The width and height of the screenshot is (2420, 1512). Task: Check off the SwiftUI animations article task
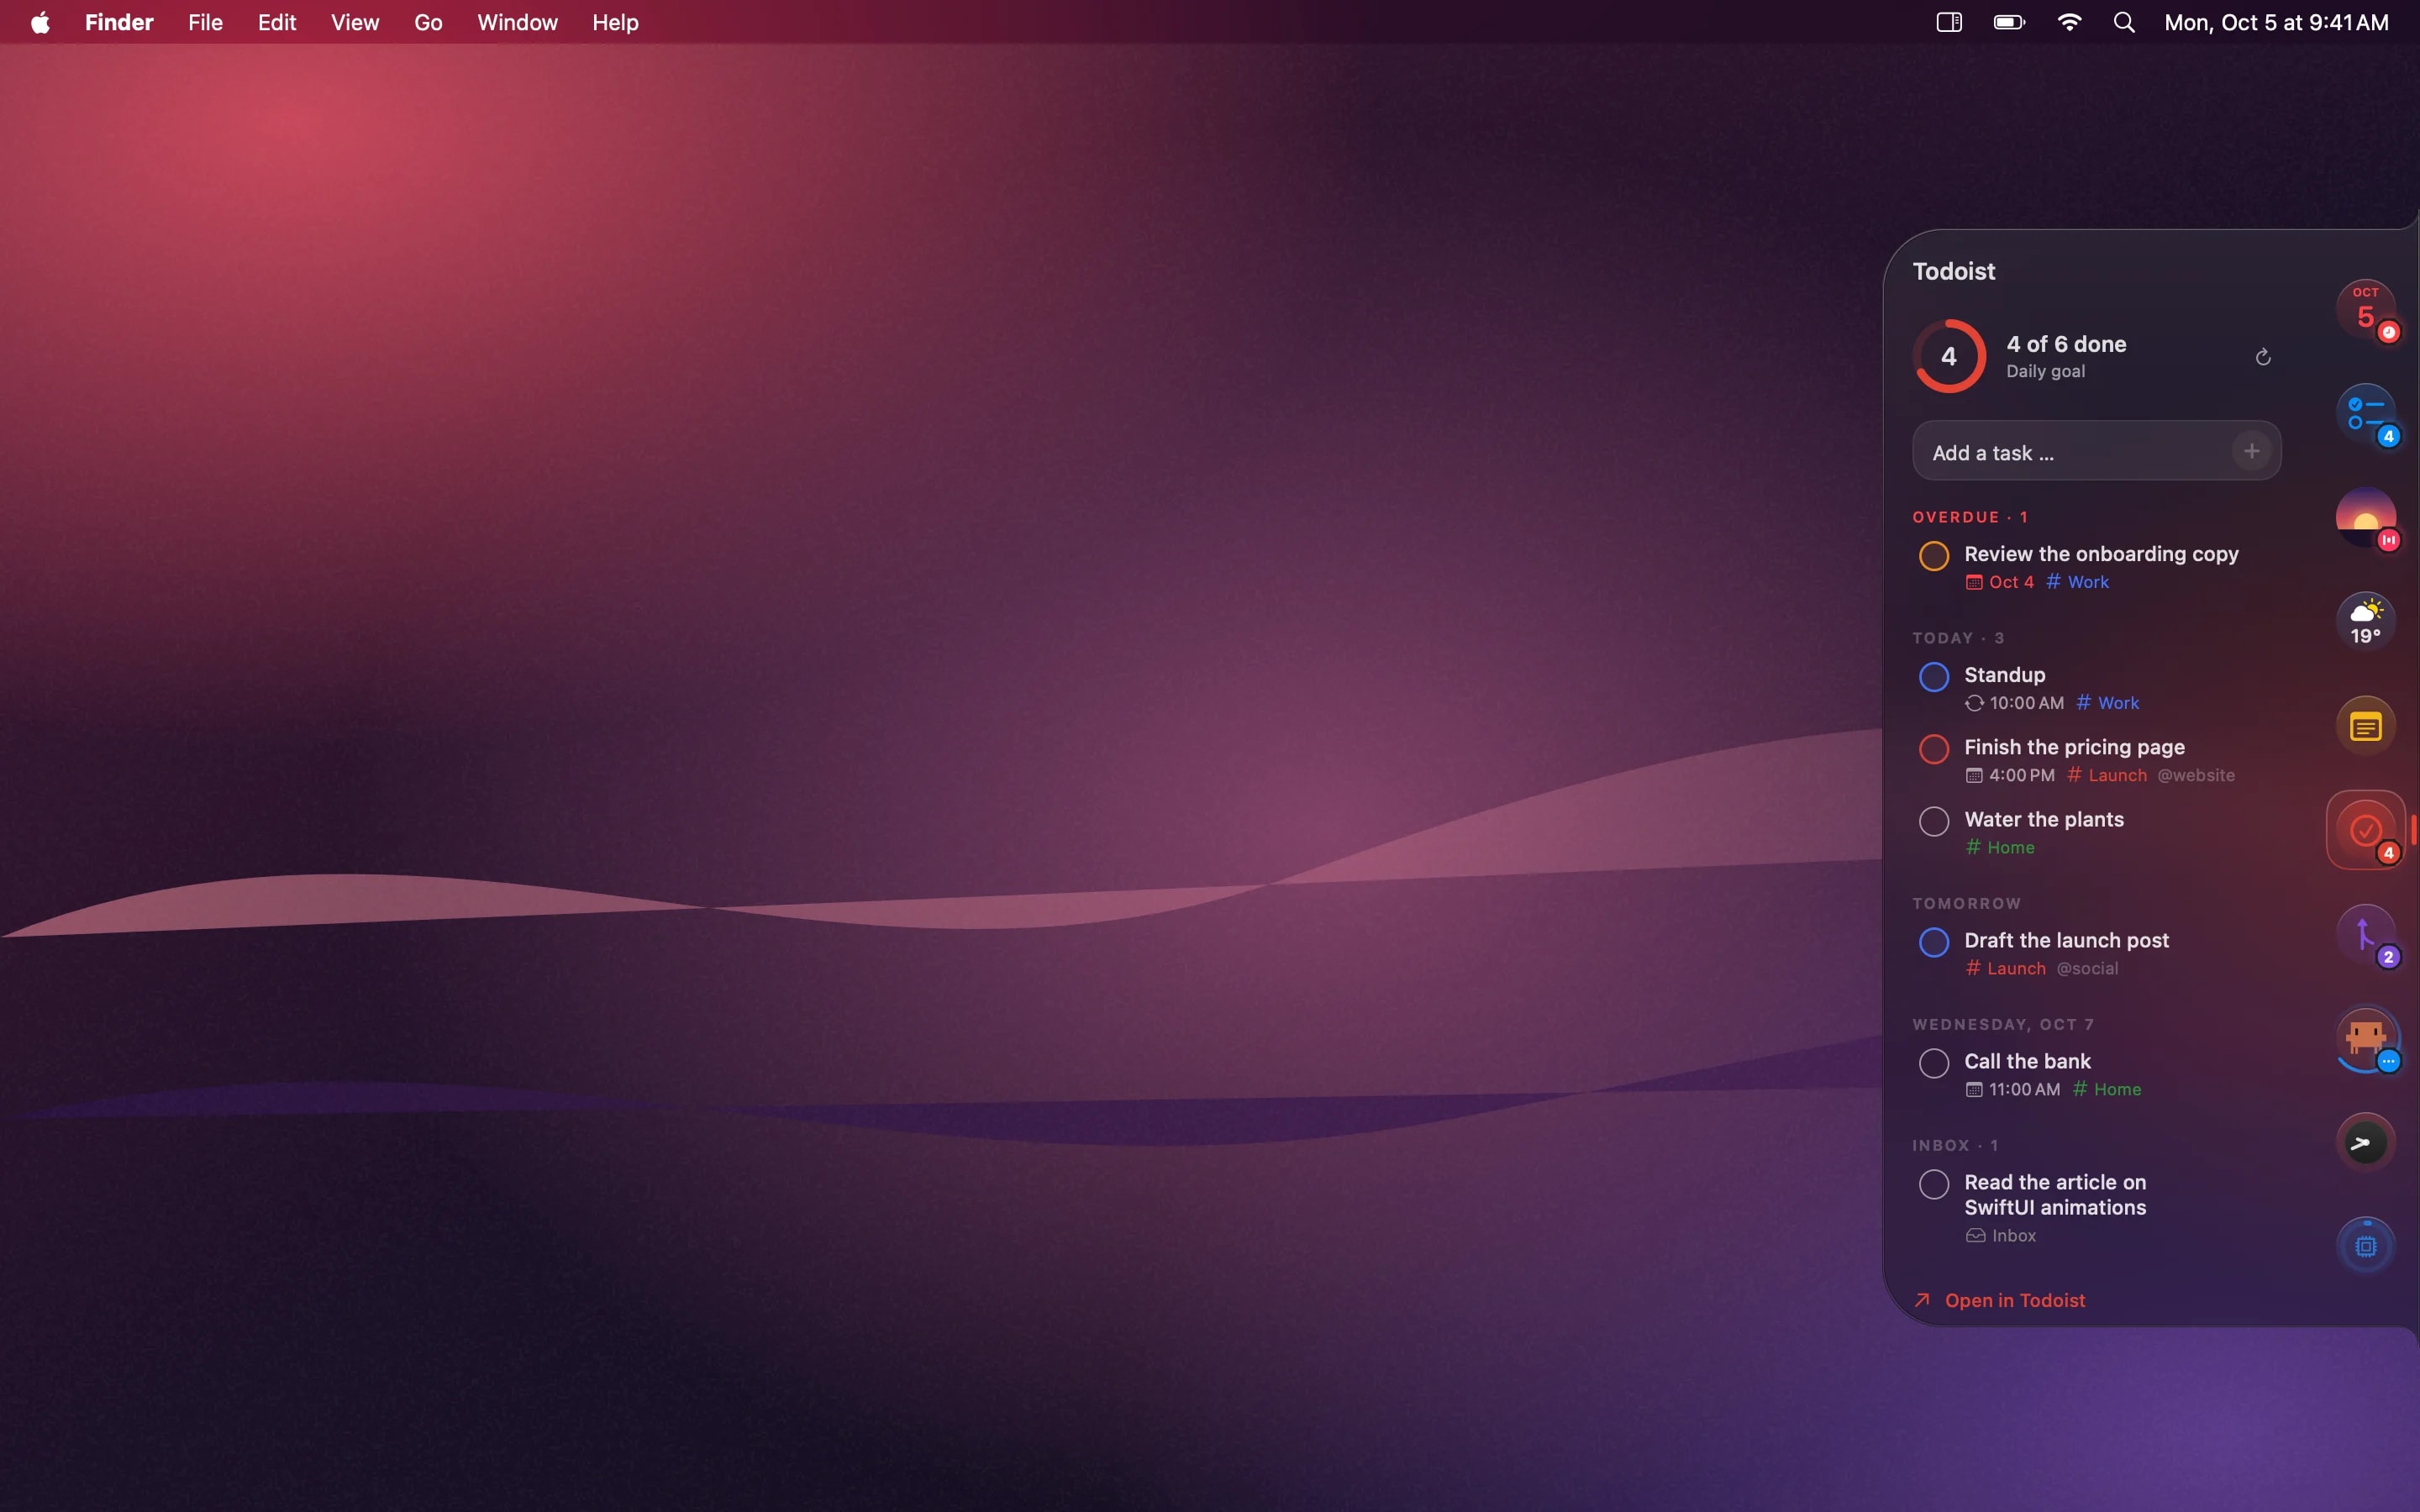click(1934, 1184)
